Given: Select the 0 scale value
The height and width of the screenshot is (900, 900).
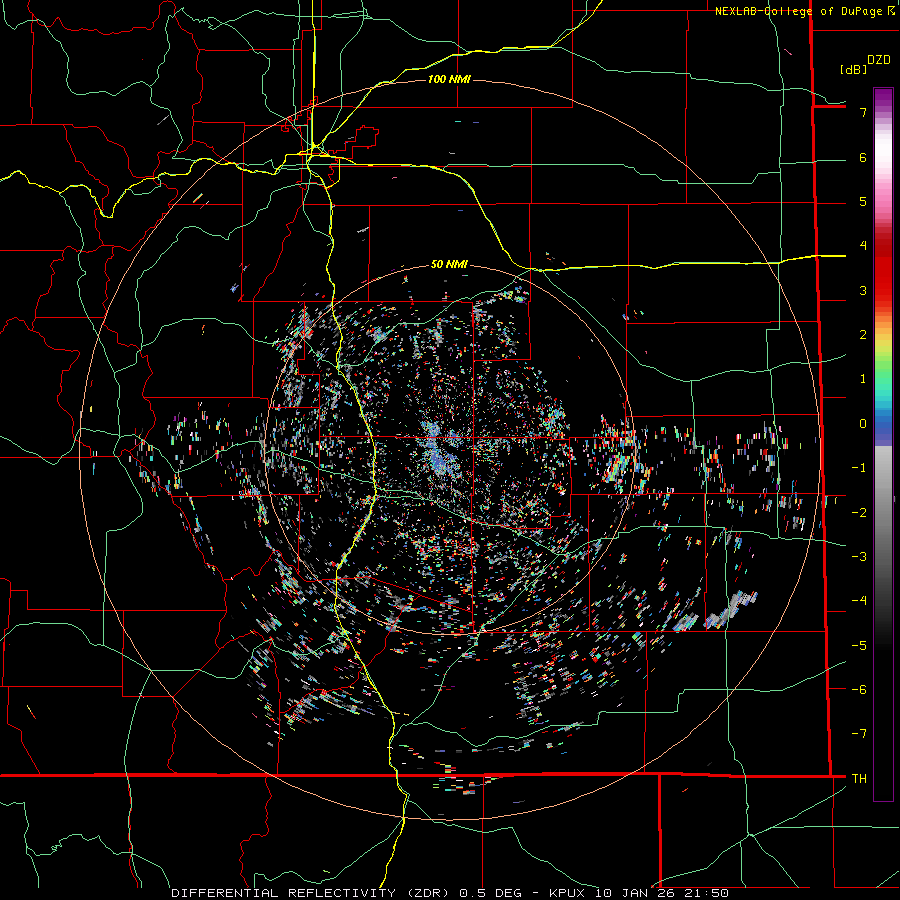Looking at the screenshot, I should [x=863, y=424].
